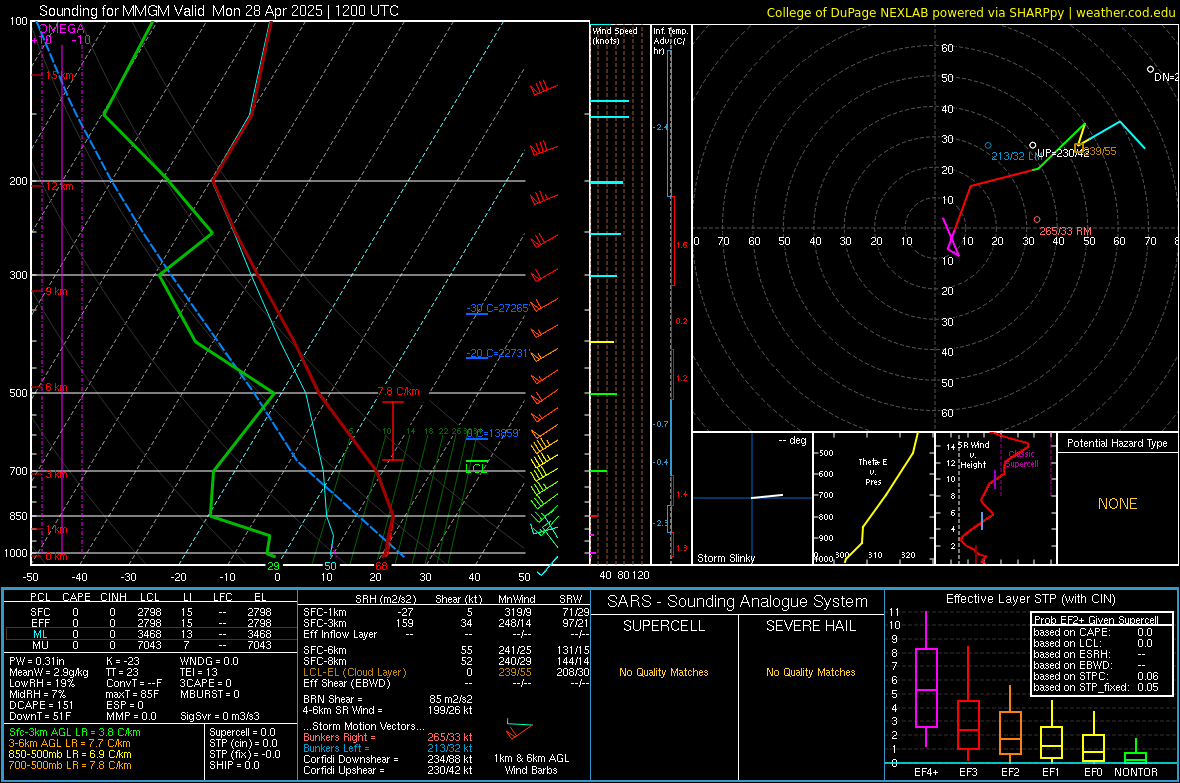The height and width of the screenshot is (783, 1180).
Task: Click the red 'Bunkers Right =' label
Action: pyautogui.click(x=339, y=737)
